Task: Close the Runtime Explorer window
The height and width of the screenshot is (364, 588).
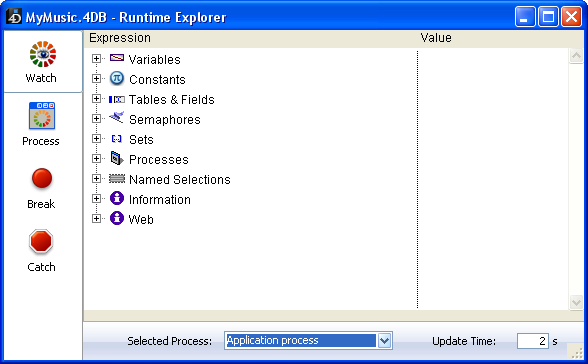Action: (x=571, y=17)
